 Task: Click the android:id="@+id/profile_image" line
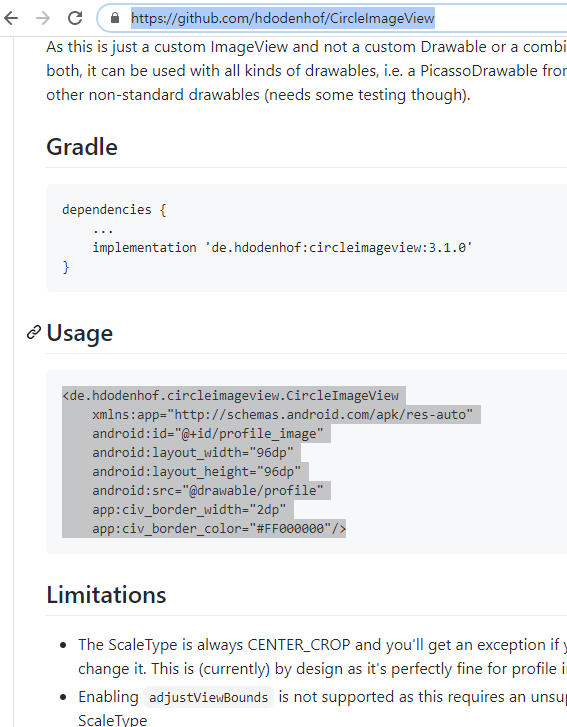click(208, 434)
